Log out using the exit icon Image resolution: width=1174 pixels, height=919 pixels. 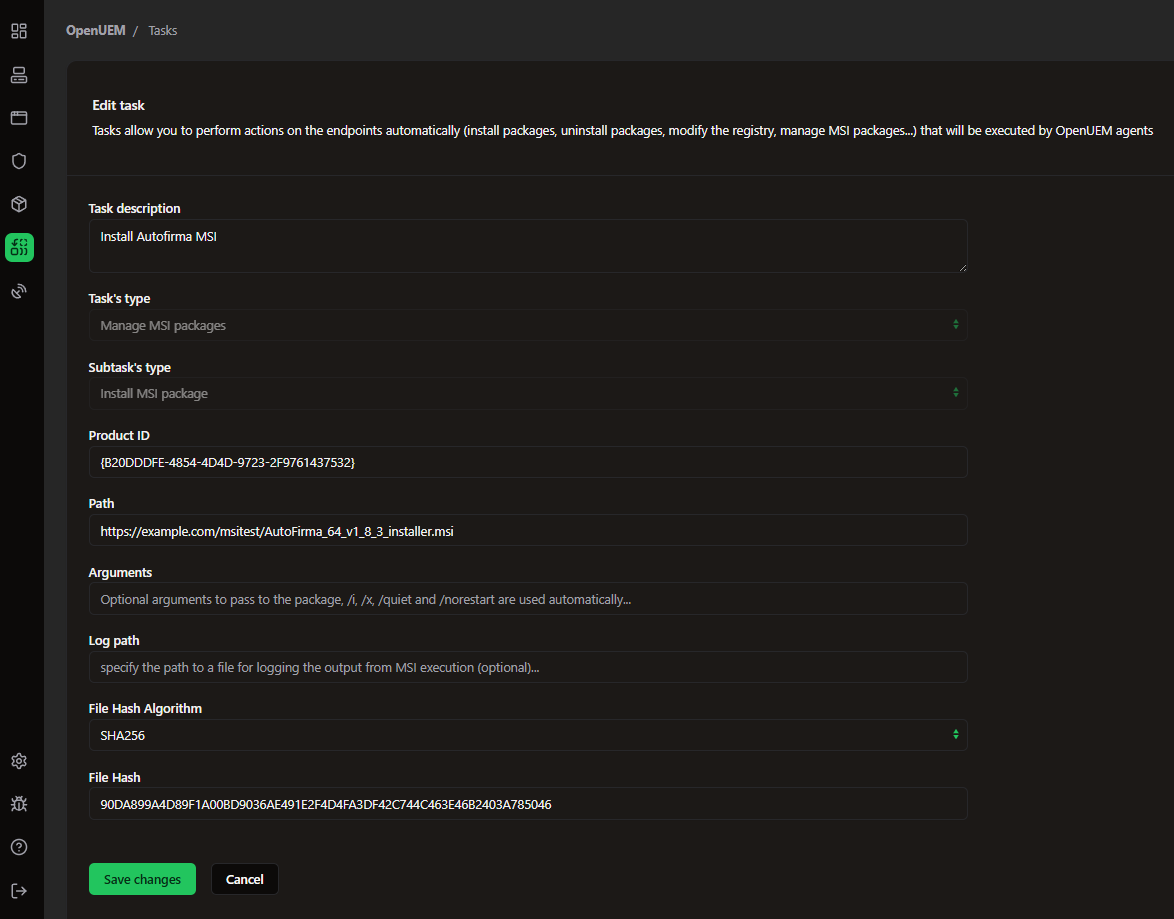point(19,891)
